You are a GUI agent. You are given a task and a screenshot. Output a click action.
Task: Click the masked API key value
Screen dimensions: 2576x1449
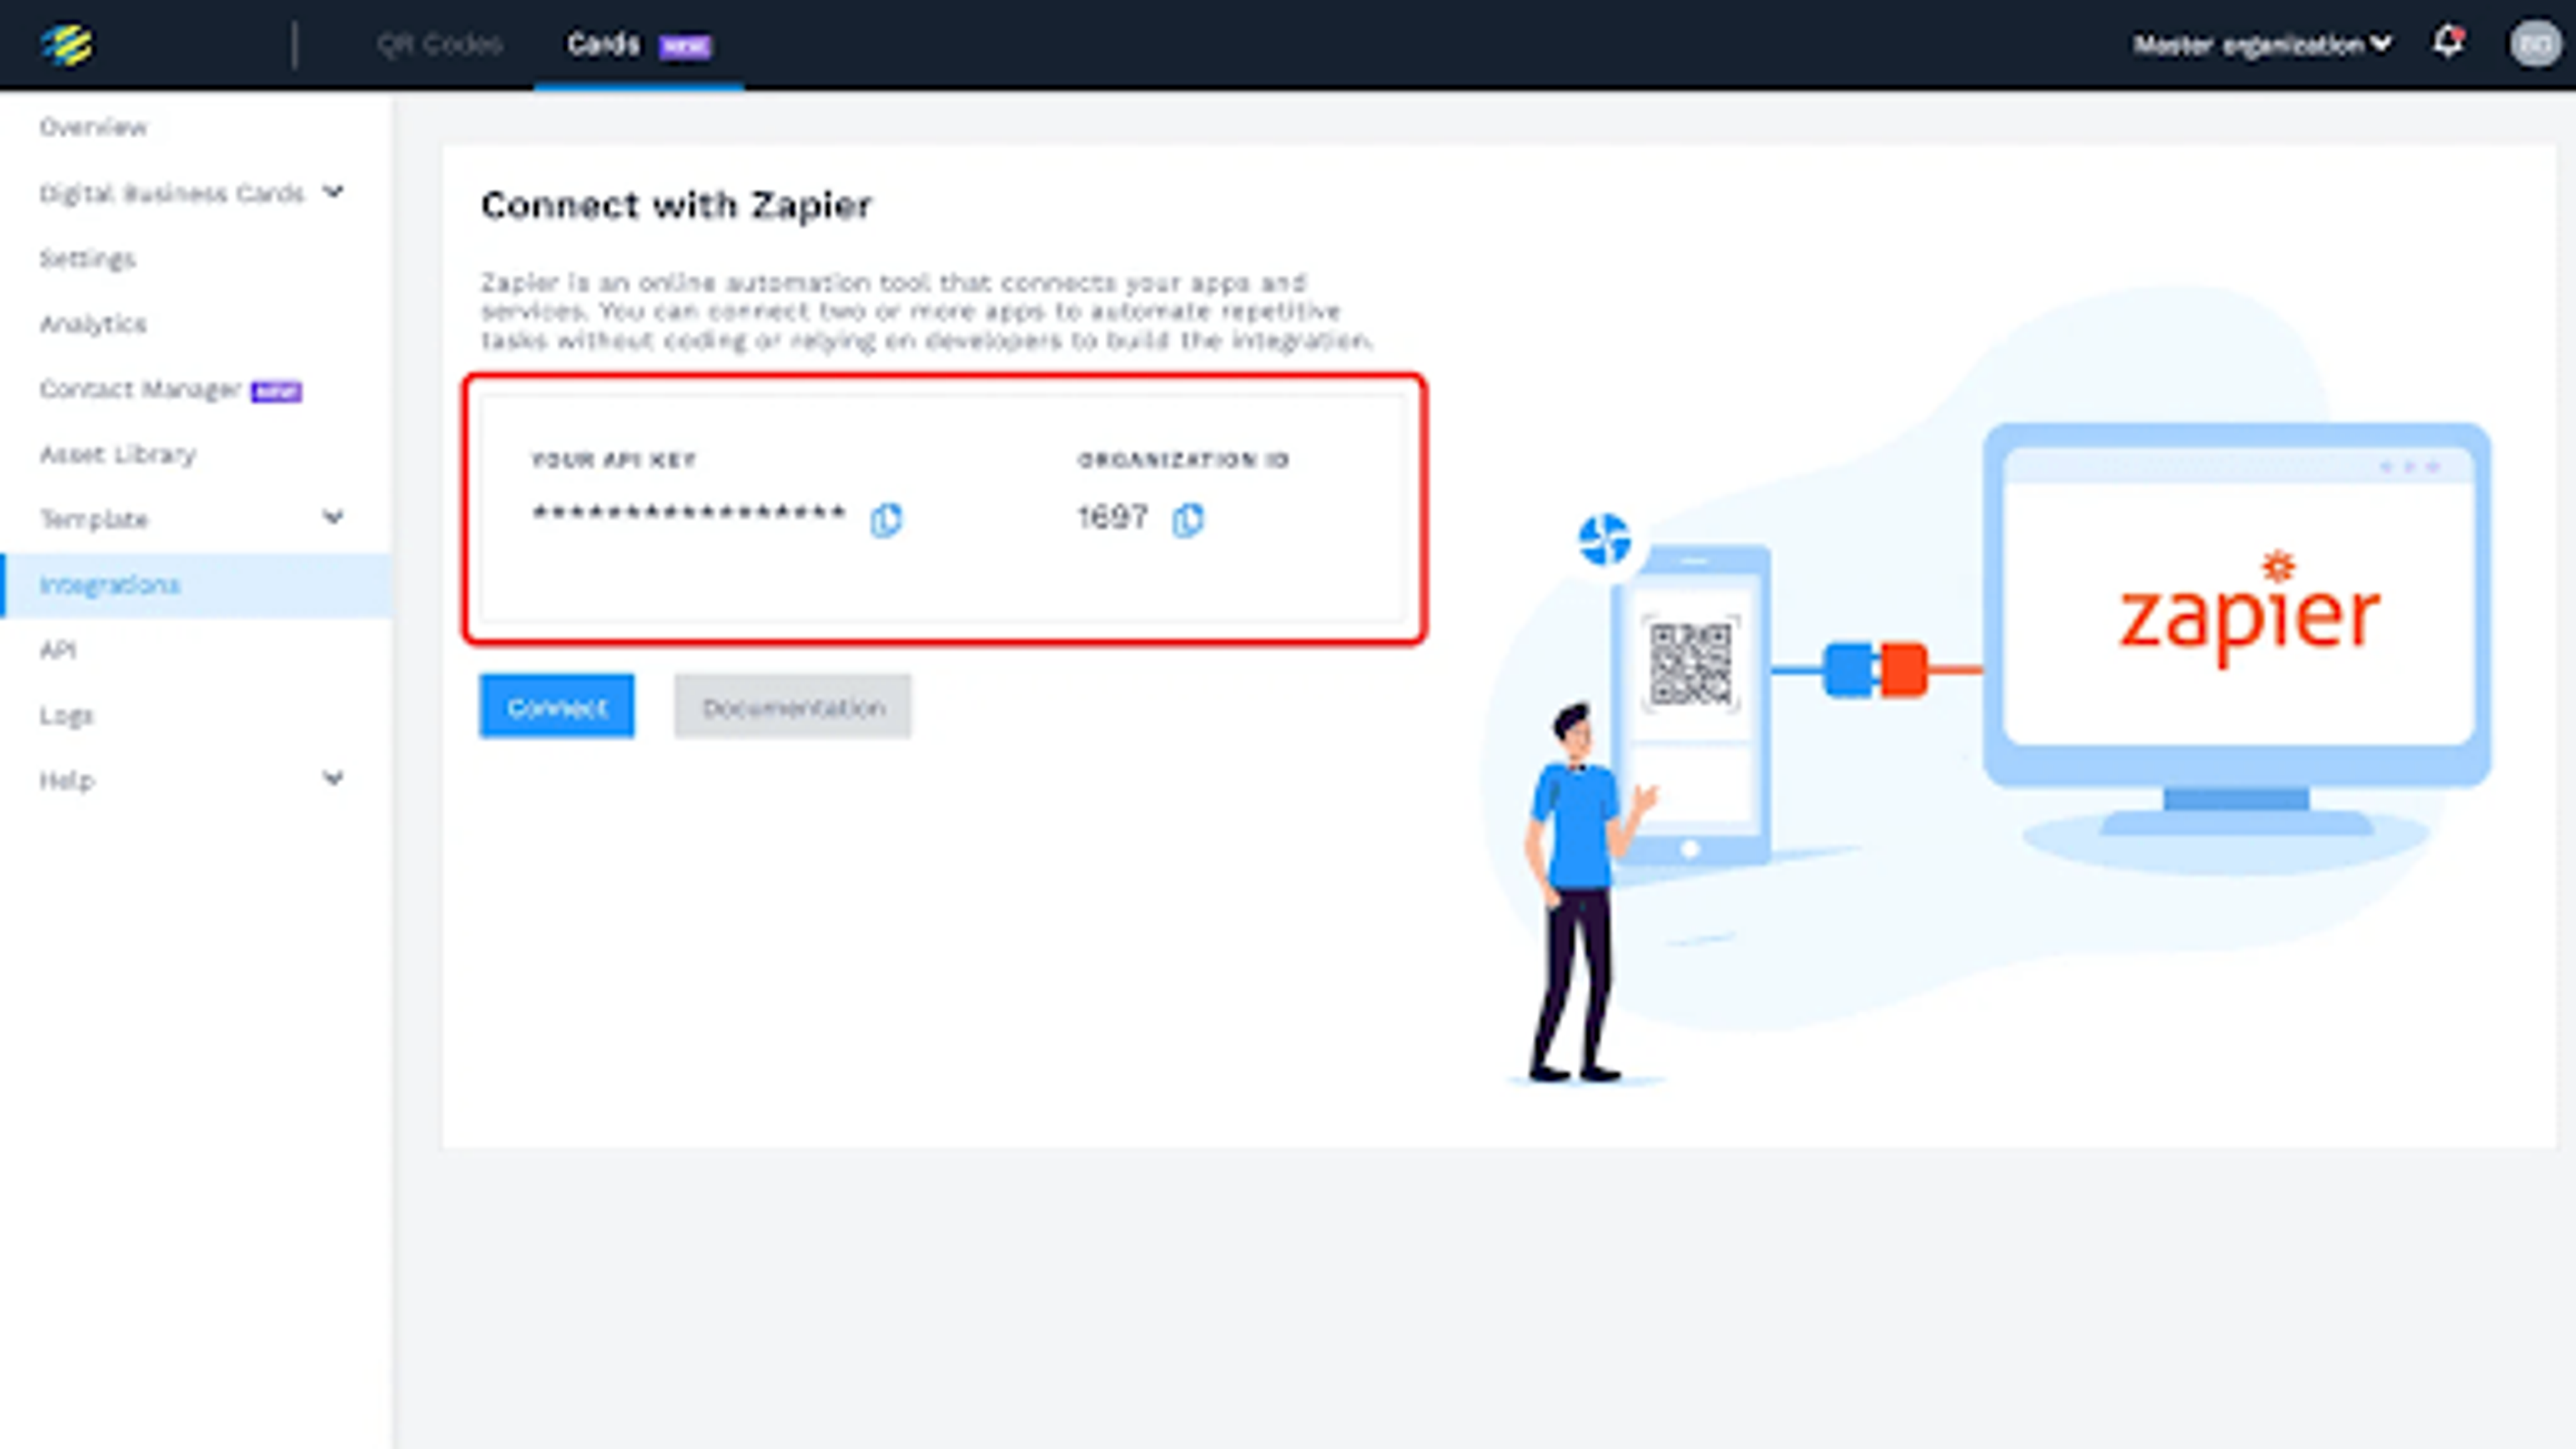click(x=689, y=514)
